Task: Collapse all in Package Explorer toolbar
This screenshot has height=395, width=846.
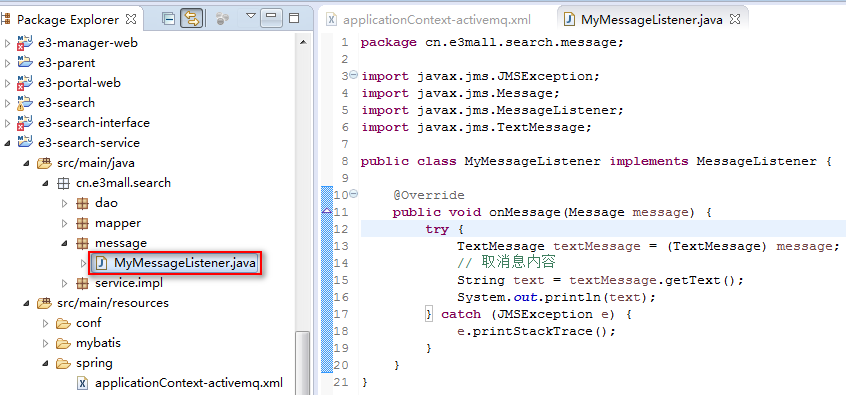Action: tap(169, 19)
